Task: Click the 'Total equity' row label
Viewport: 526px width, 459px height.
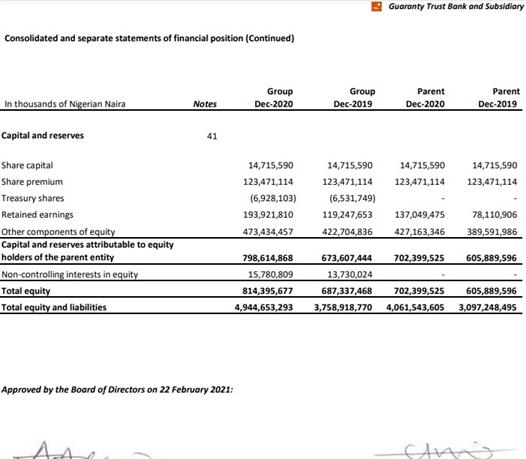Action: coord(26,291)
